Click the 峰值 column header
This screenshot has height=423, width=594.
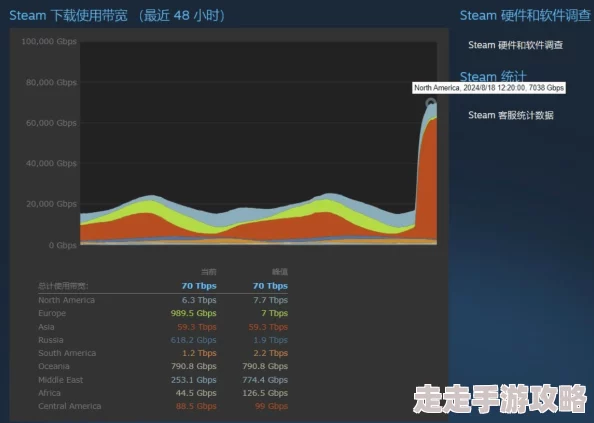(x=280, y=272)
